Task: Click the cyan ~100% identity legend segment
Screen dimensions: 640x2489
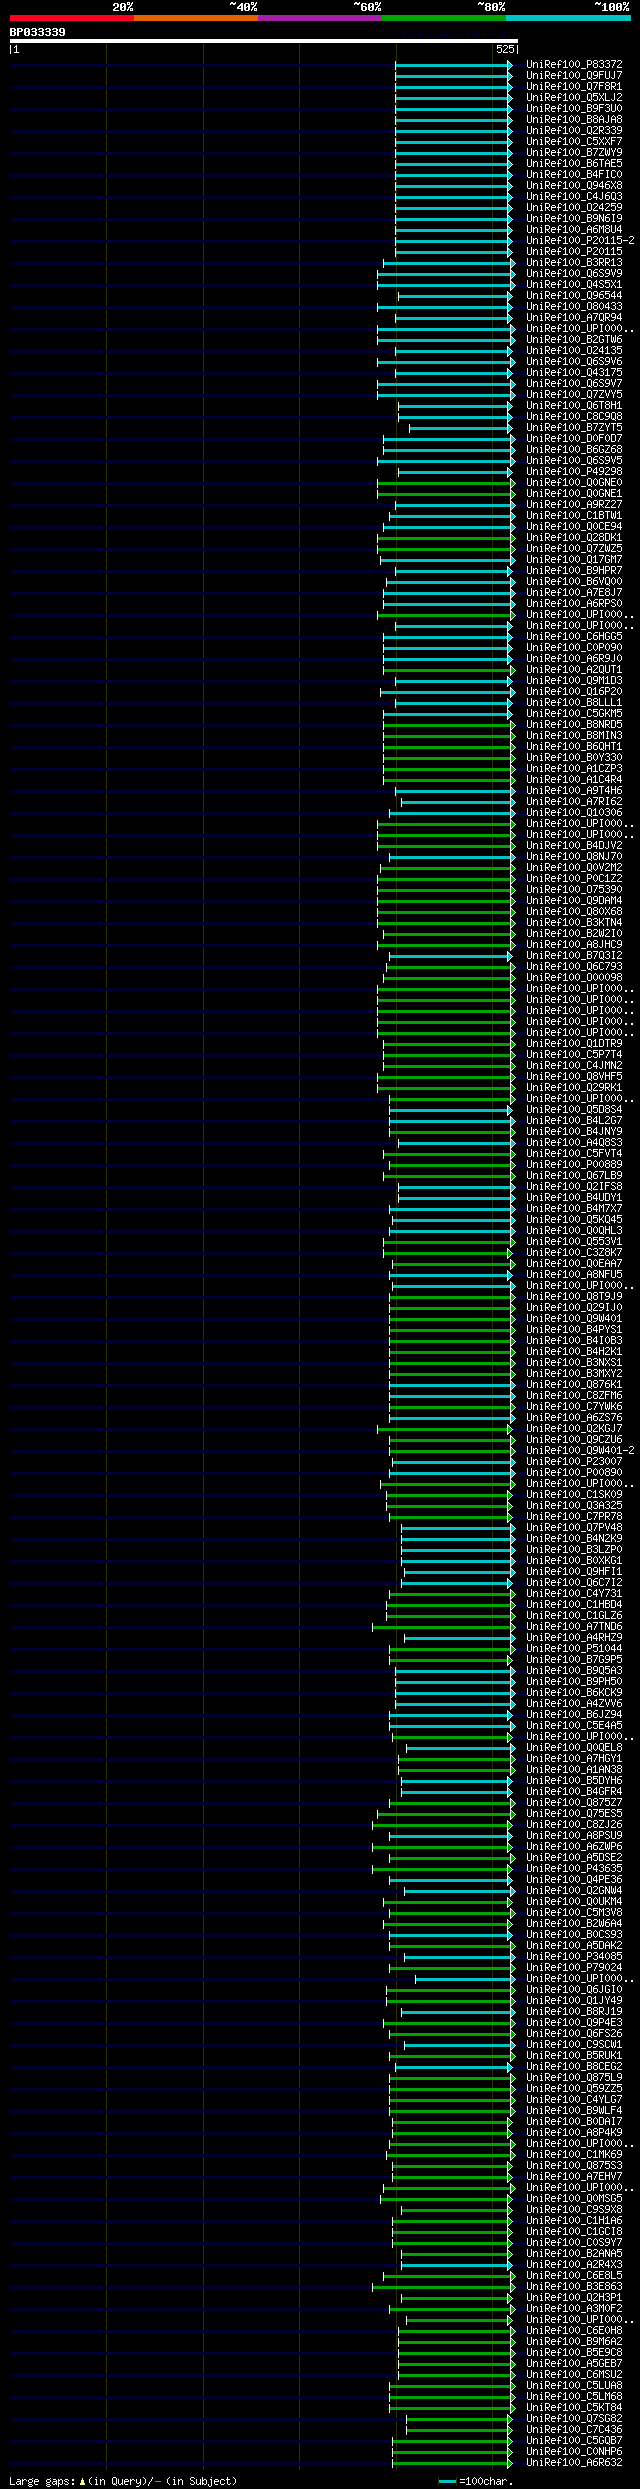Action: coord(567,18)
